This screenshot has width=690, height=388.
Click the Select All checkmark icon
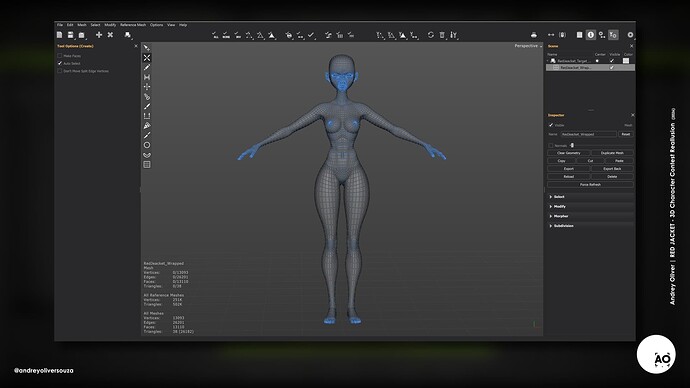(215, 35)
